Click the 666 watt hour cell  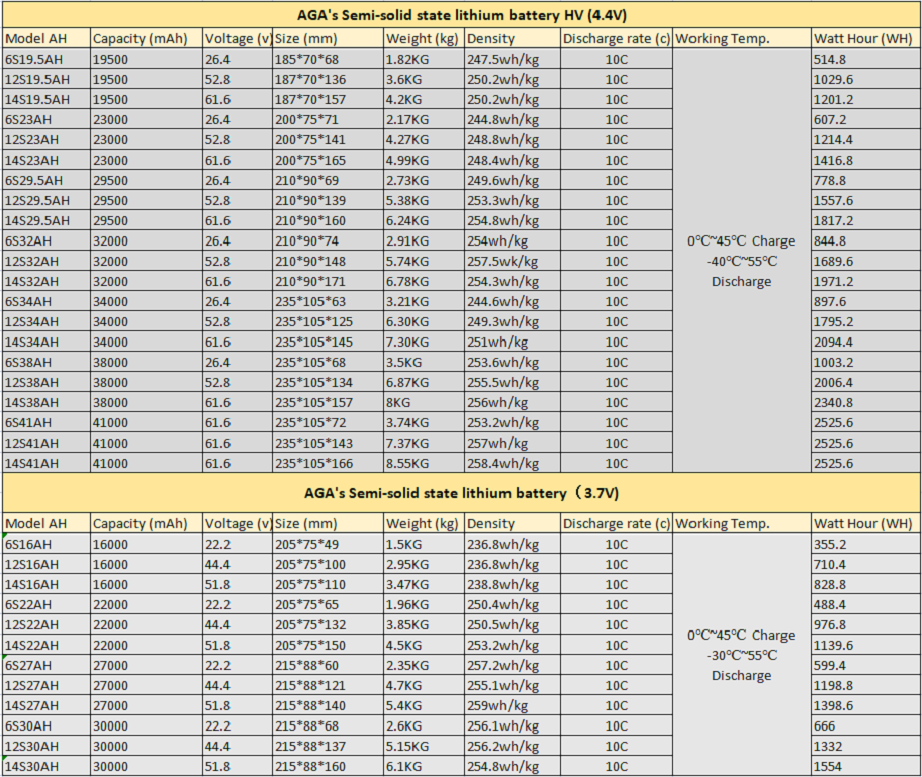(x=866, y=726)
